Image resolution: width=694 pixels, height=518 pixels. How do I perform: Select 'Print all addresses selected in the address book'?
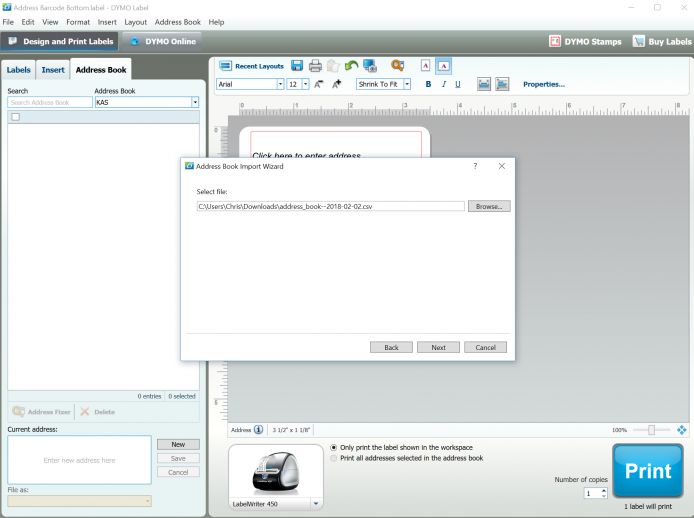pyautogui.click(x=334, y=458)
